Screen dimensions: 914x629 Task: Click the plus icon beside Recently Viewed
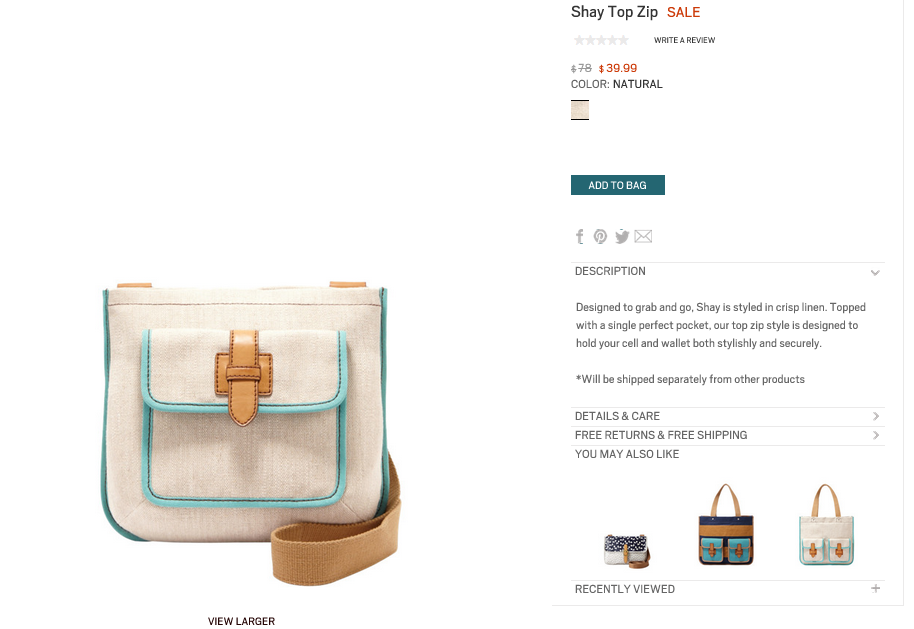(x=875, y=588)
